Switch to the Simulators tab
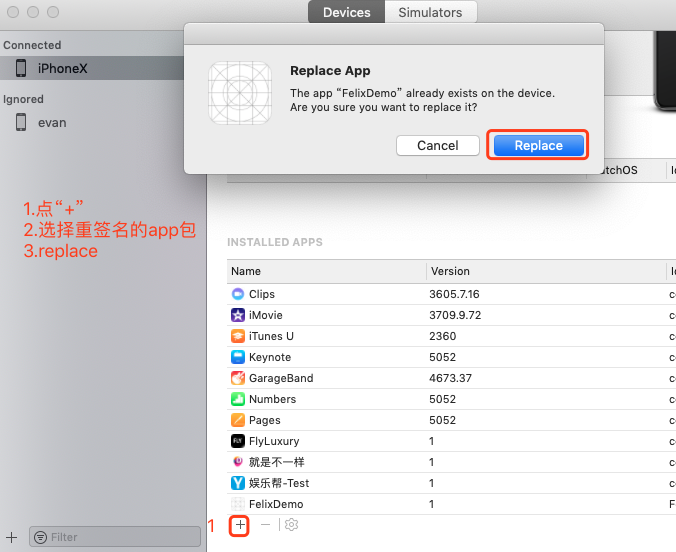This screenshot has width=676, height=552. [x=430, y=12]
